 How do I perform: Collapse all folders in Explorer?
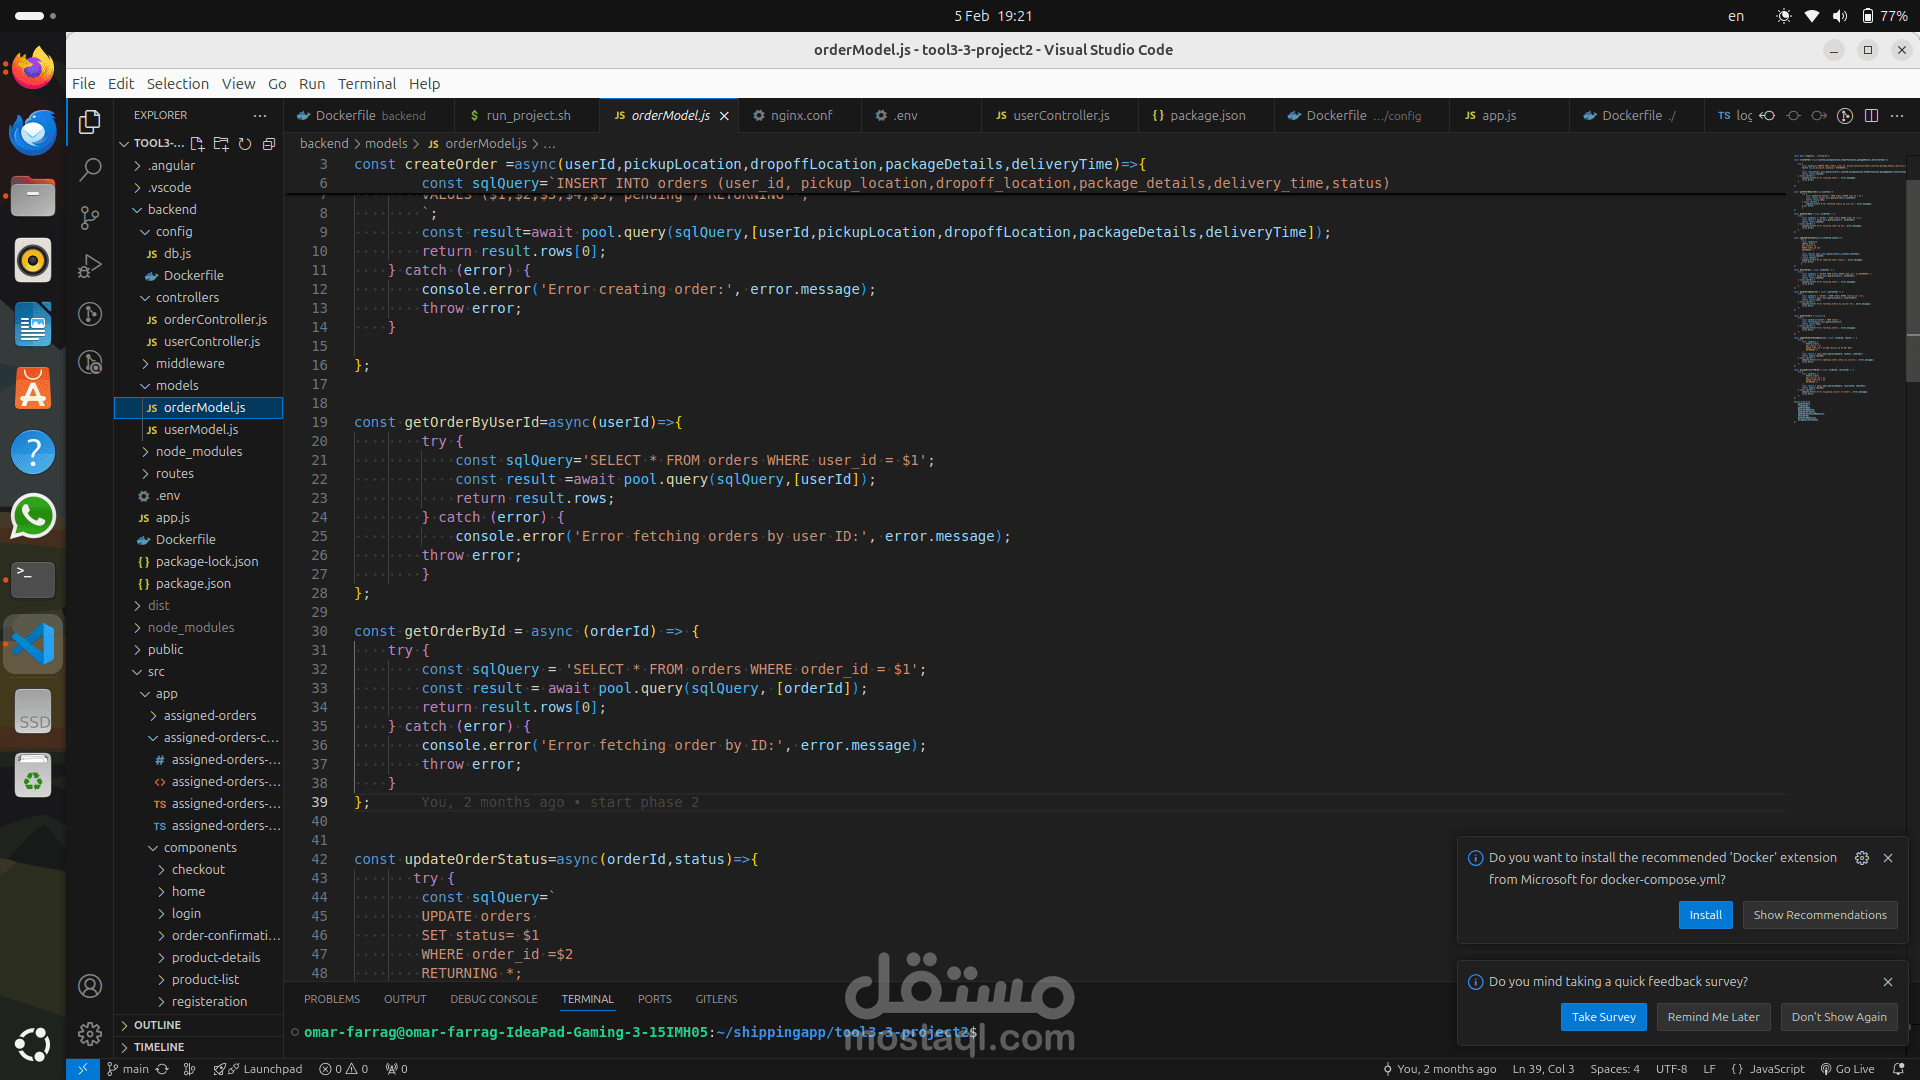point(269,144)
